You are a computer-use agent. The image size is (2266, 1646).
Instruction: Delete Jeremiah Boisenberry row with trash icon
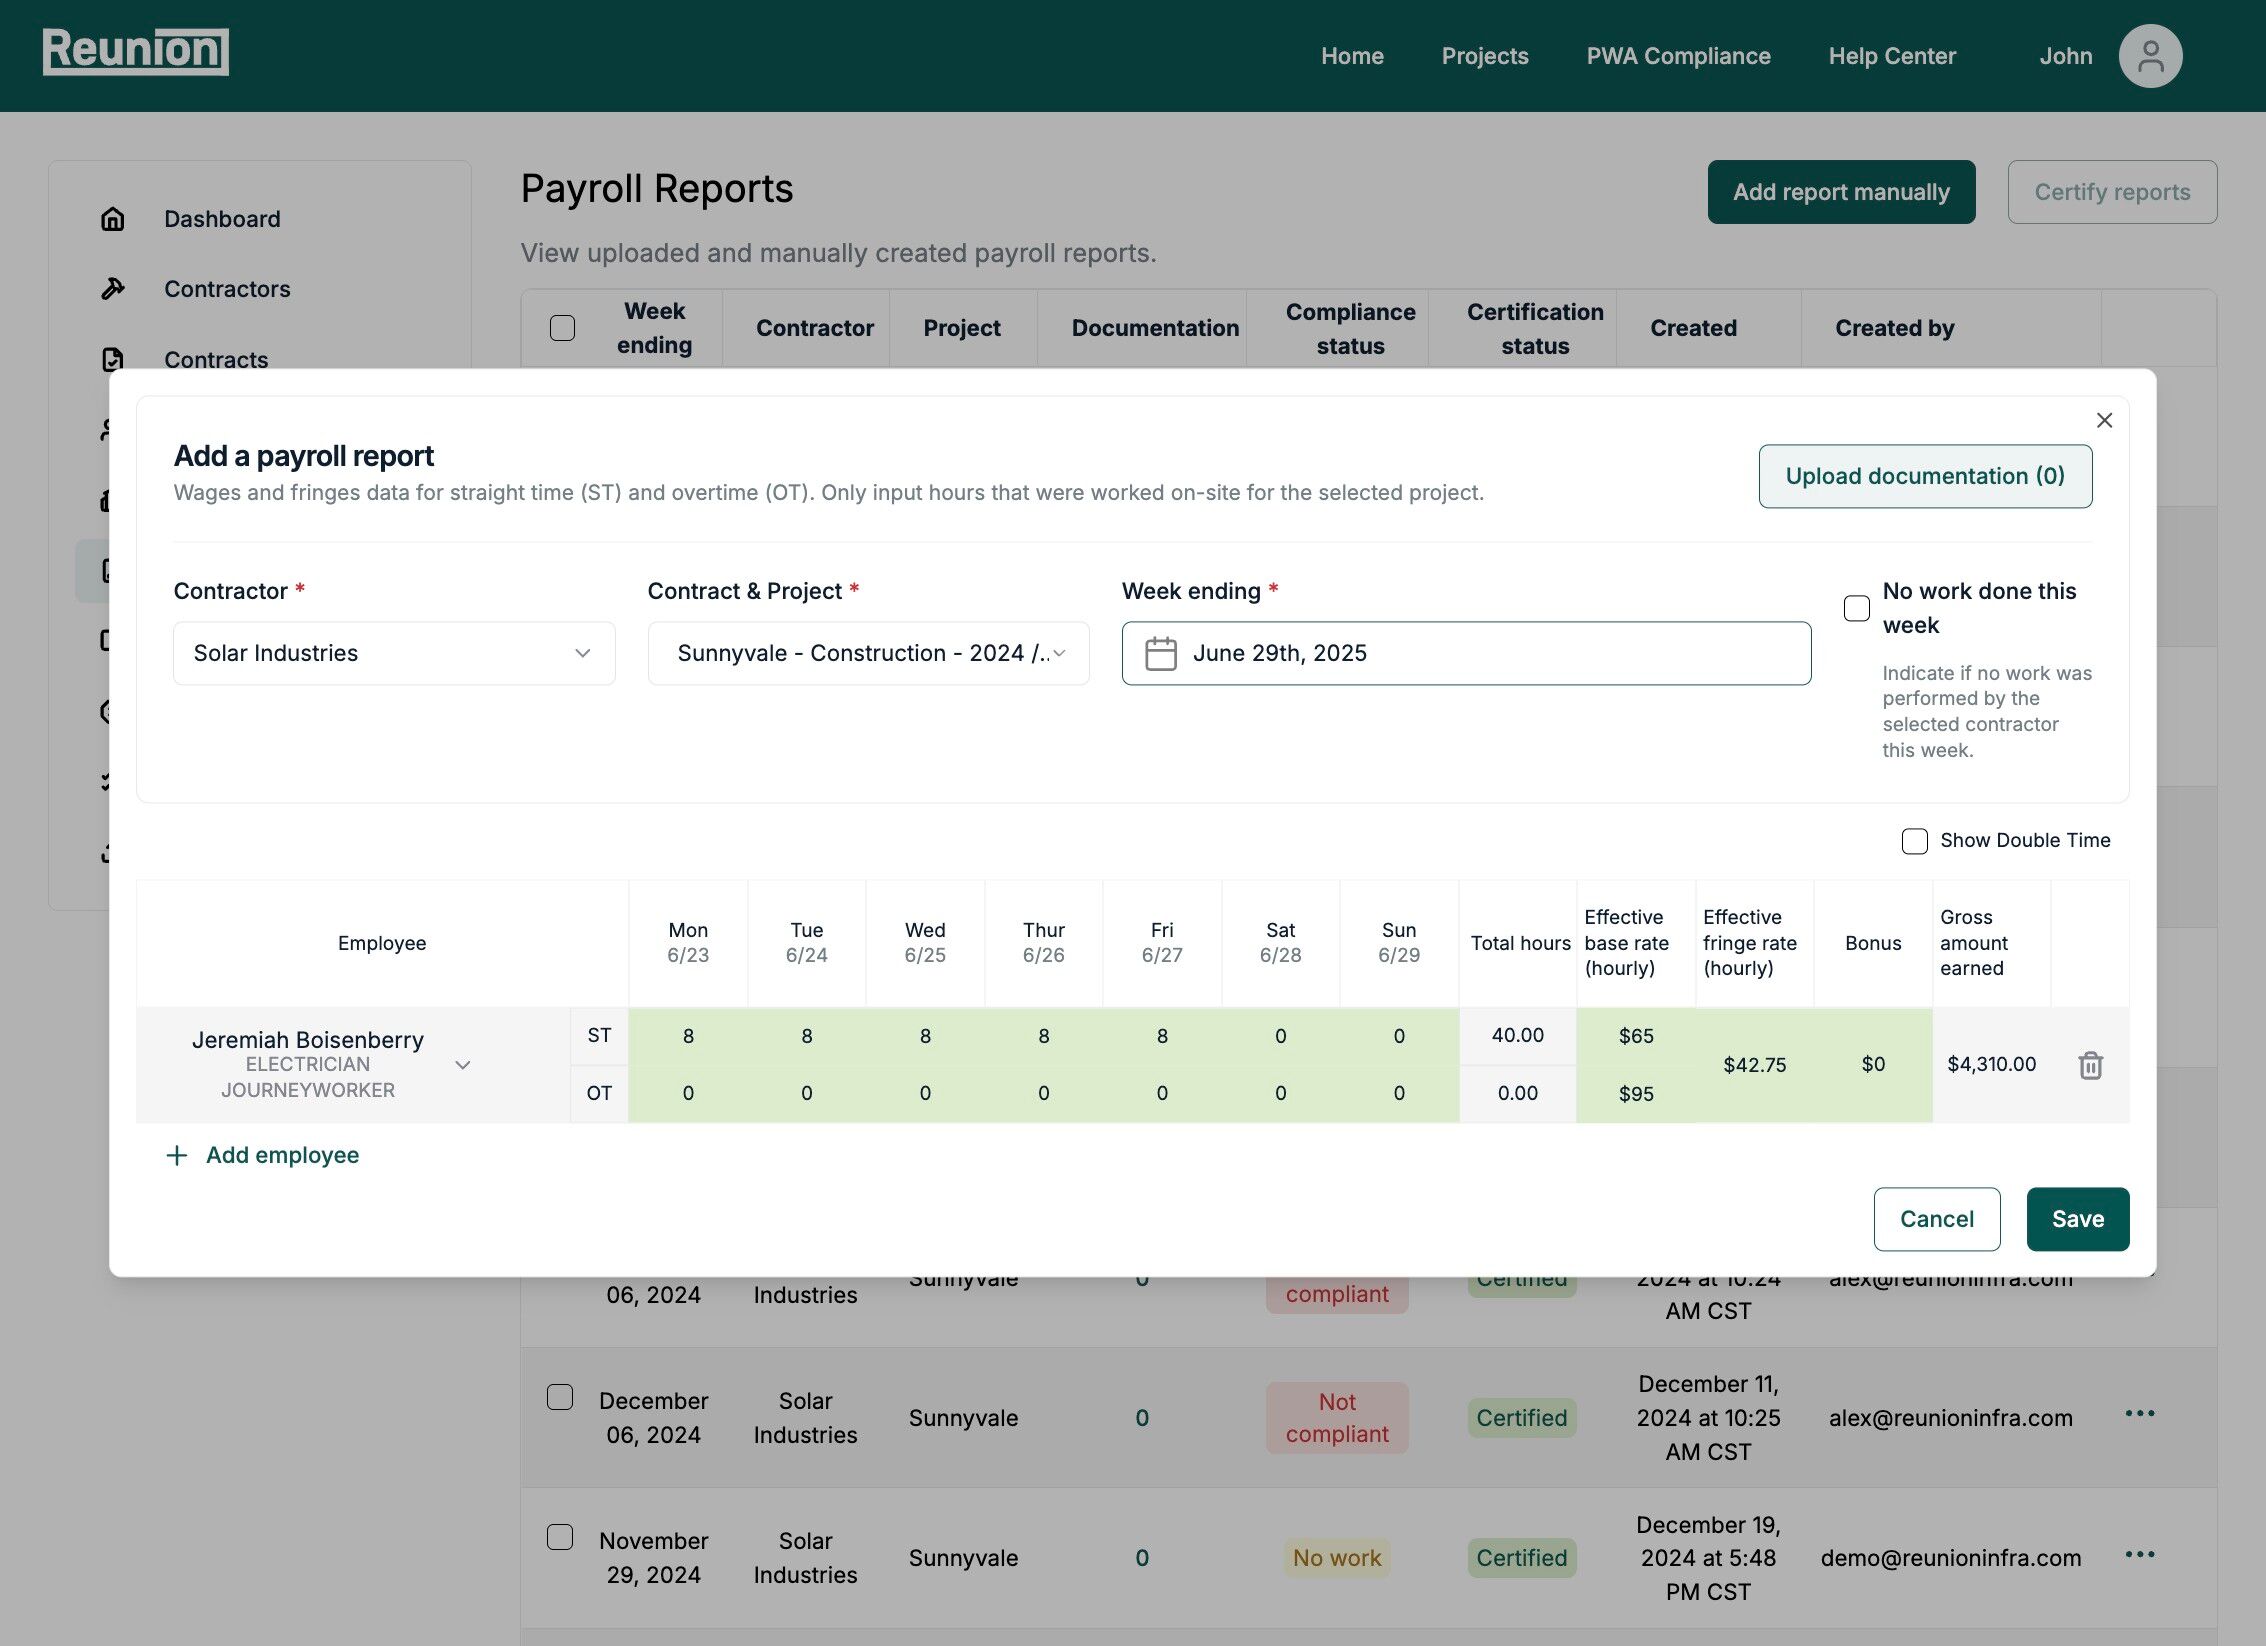[2090, 1065]
